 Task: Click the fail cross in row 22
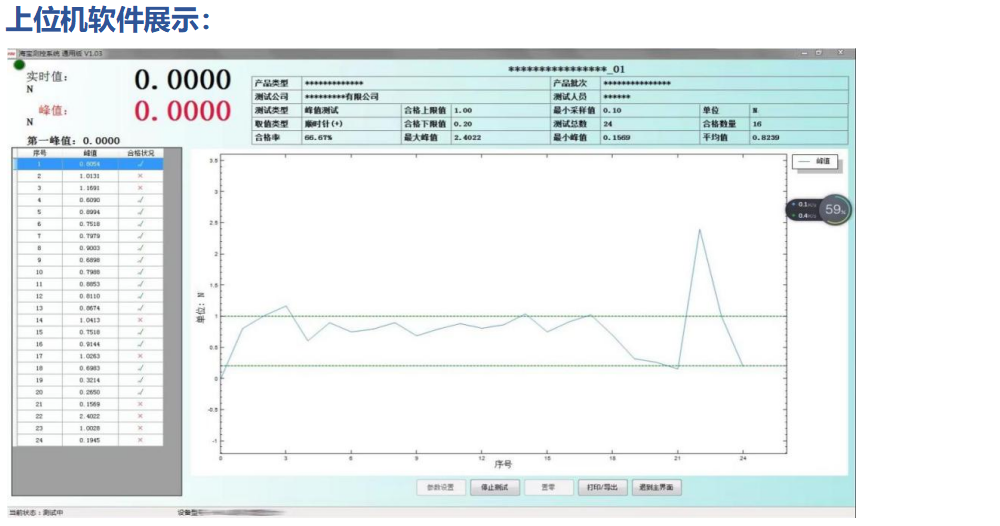(140, 416)
